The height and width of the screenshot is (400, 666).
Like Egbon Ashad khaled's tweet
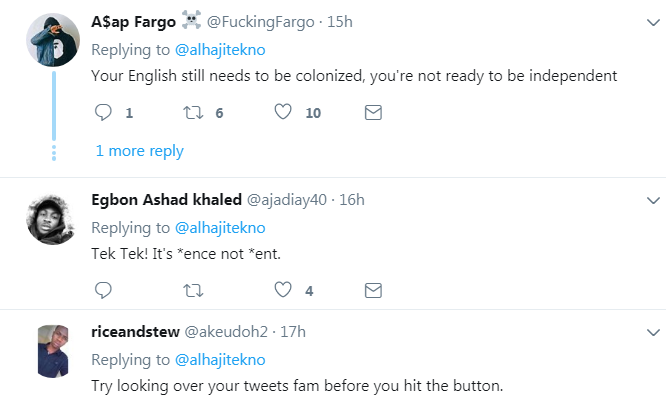(x=284, y=291)
